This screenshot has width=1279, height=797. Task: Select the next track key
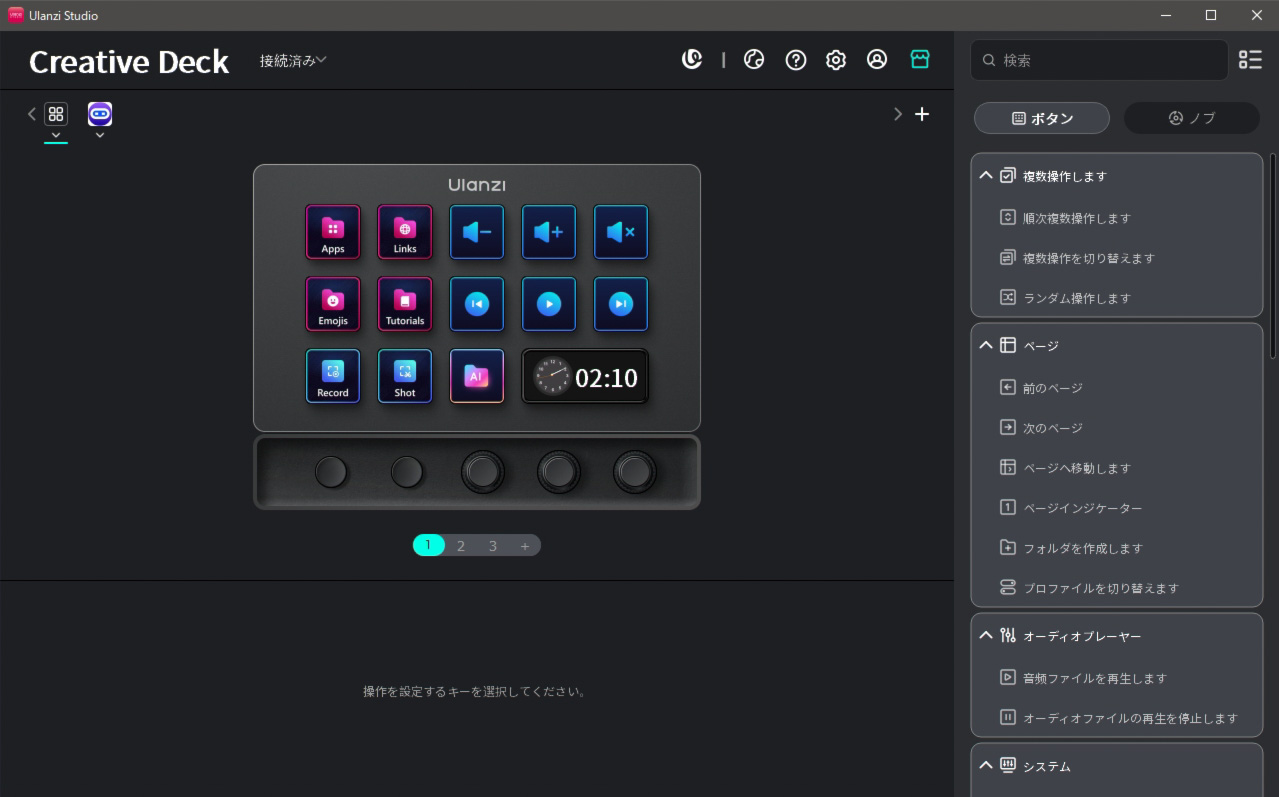point(621,304)
